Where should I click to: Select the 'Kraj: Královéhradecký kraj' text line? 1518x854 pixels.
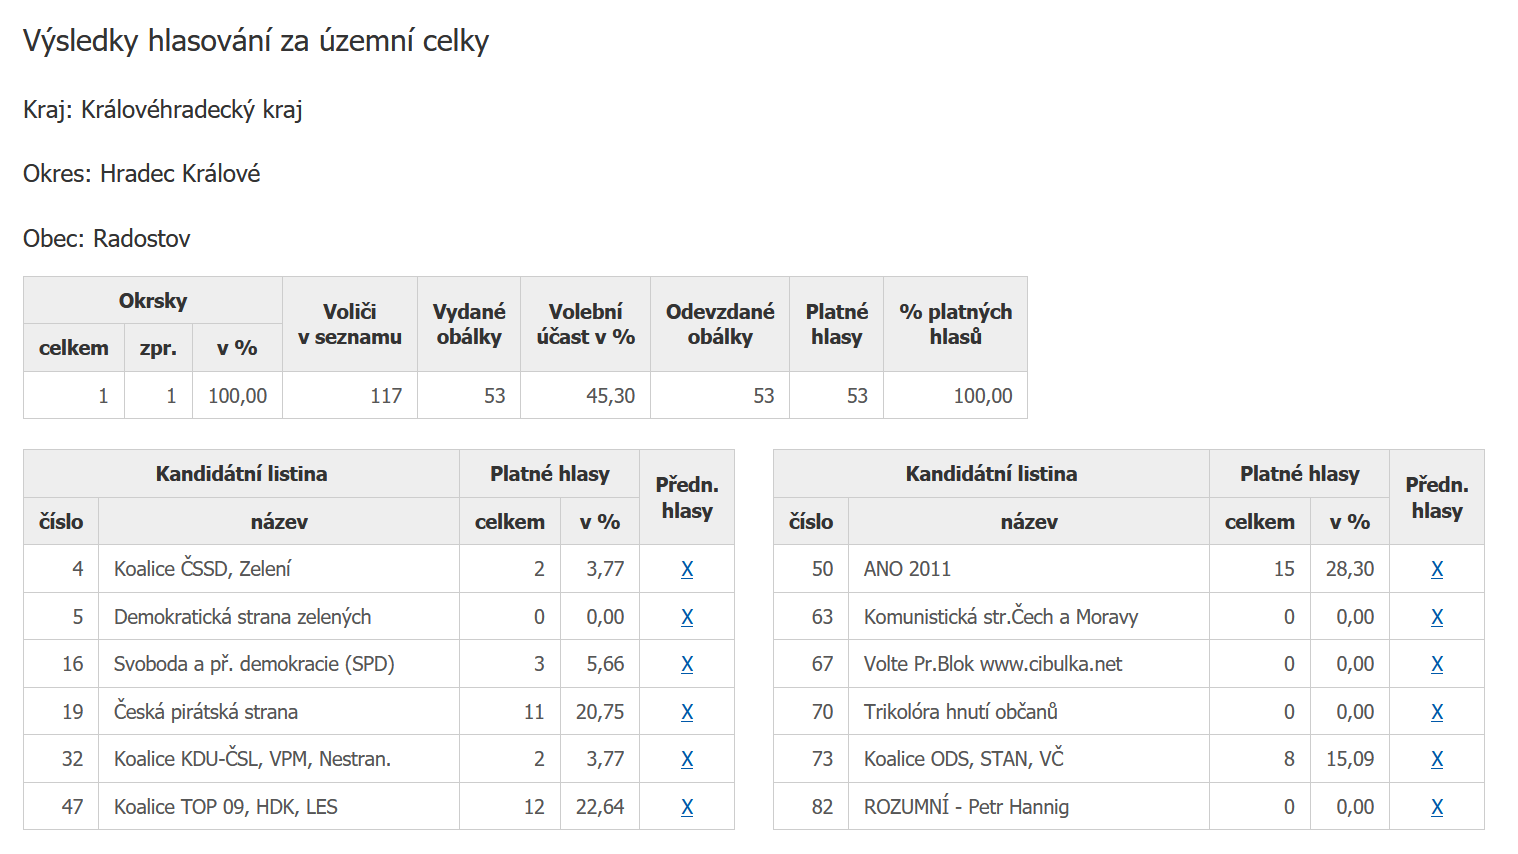tap(163, 110)
